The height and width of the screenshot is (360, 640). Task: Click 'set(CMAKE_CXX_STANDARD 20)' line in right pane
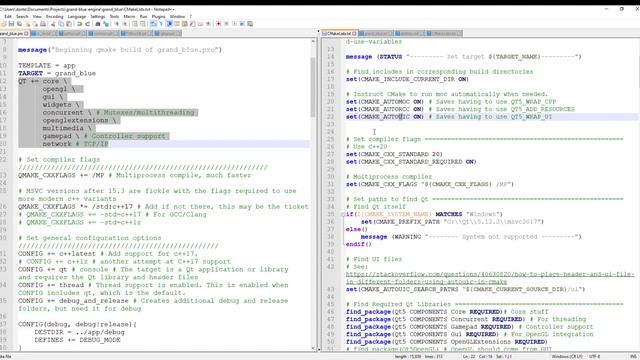point(394,154)
